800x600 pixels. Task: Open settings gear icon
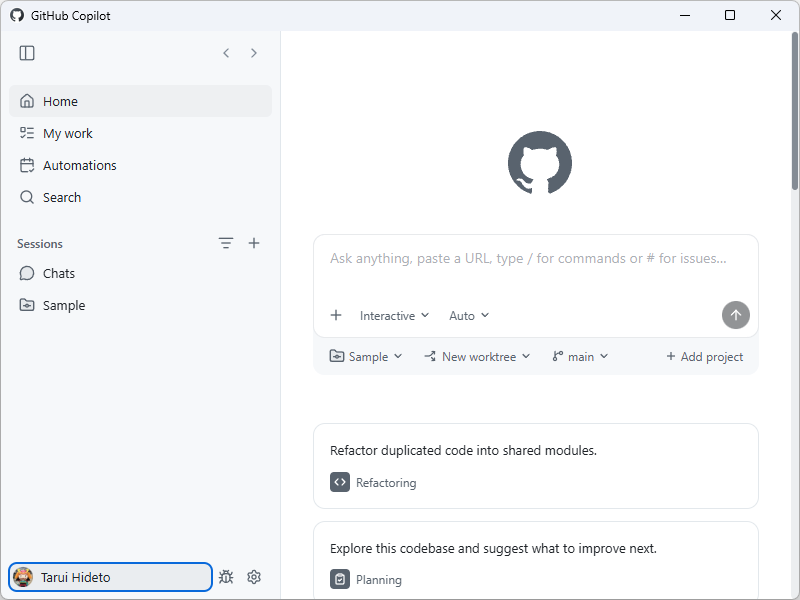pos(254,577)
